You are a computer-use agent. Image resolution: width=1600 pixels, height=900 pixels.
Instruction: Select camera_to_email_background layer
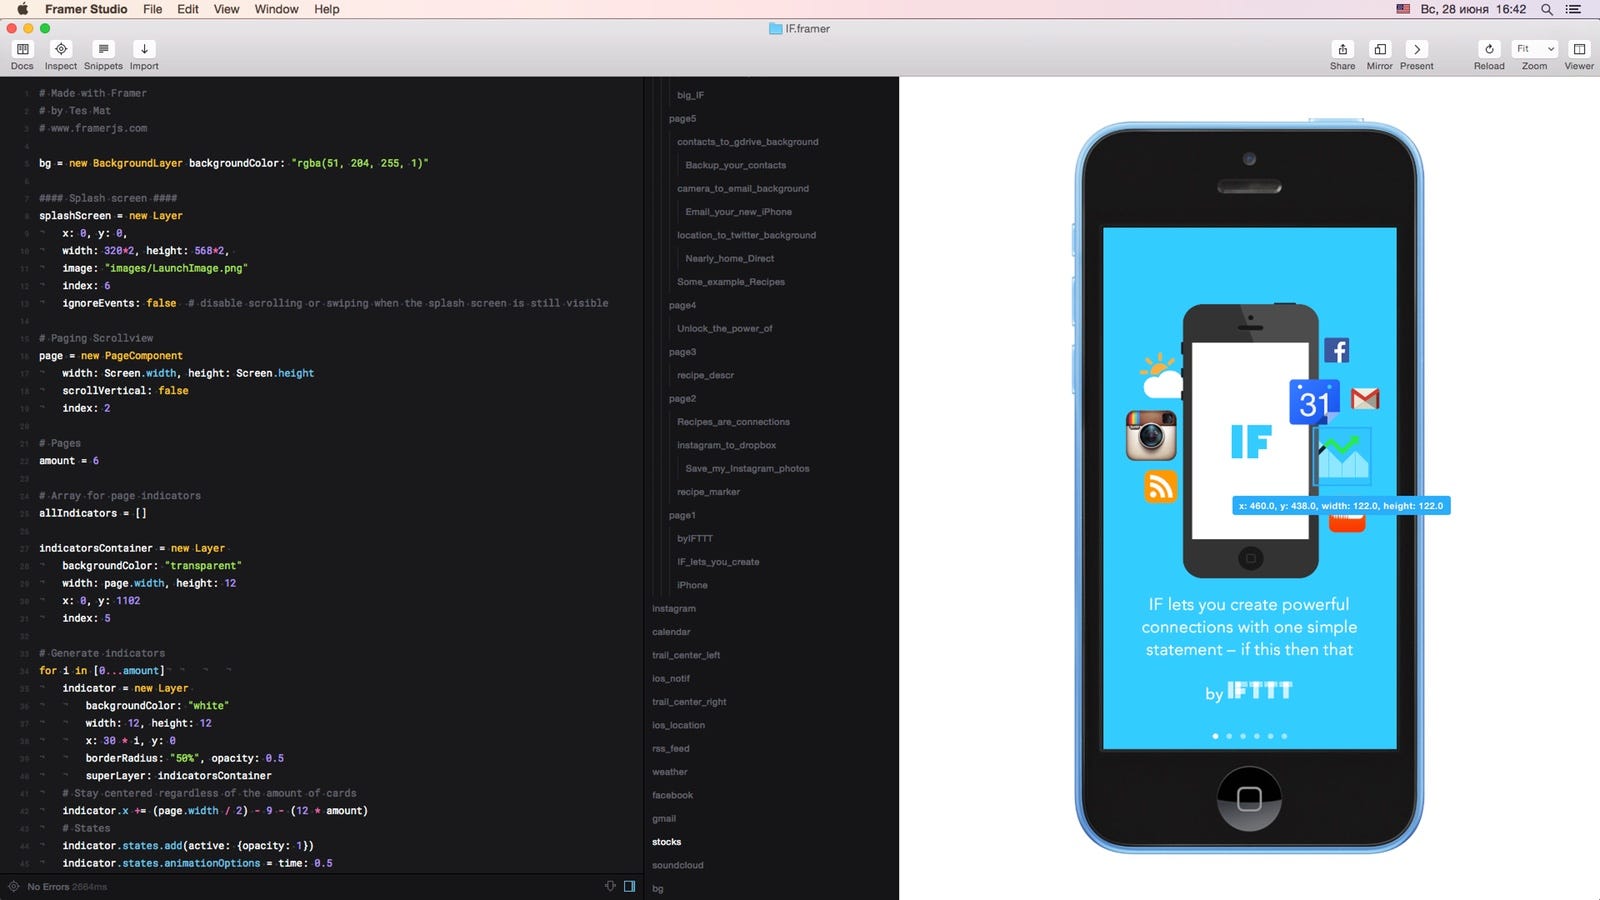pyautogui.click(x=743, y=188)
